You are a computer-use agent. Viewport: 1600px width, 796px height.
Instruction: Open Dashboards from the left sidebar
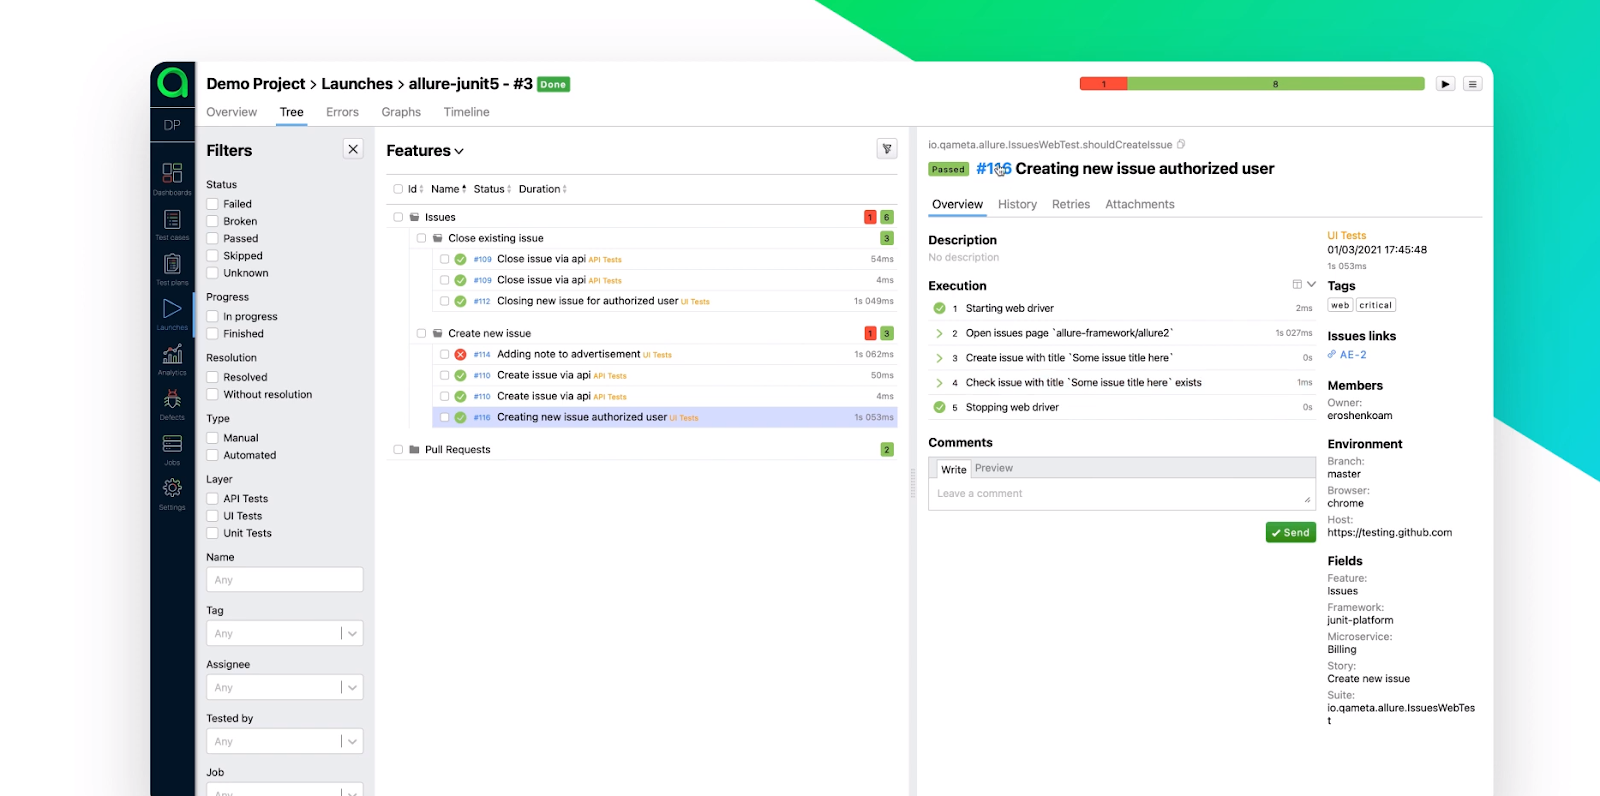[172, 177]
